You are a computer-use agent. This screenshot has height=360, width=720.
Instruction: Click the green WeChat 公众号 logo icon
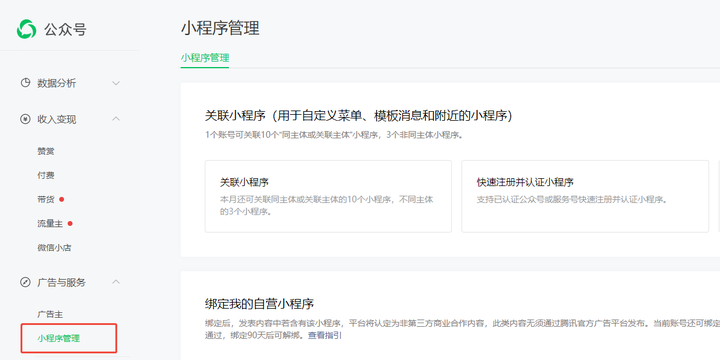pos(27,29)
